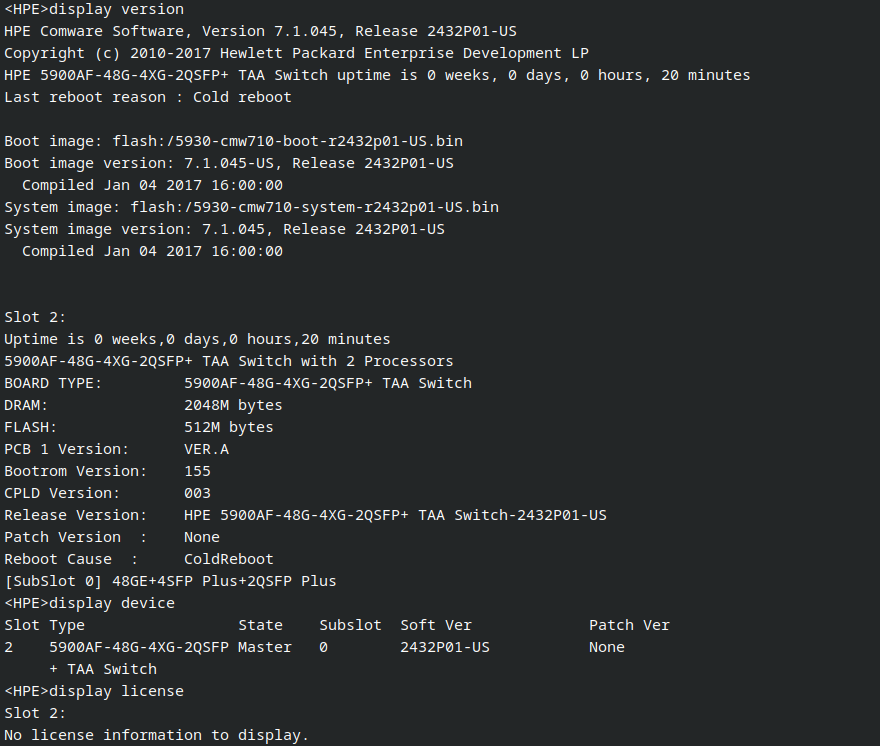Click the 'display version' command text
The width and height of the screenshot is (880, 746).
[x=116, y=9]
